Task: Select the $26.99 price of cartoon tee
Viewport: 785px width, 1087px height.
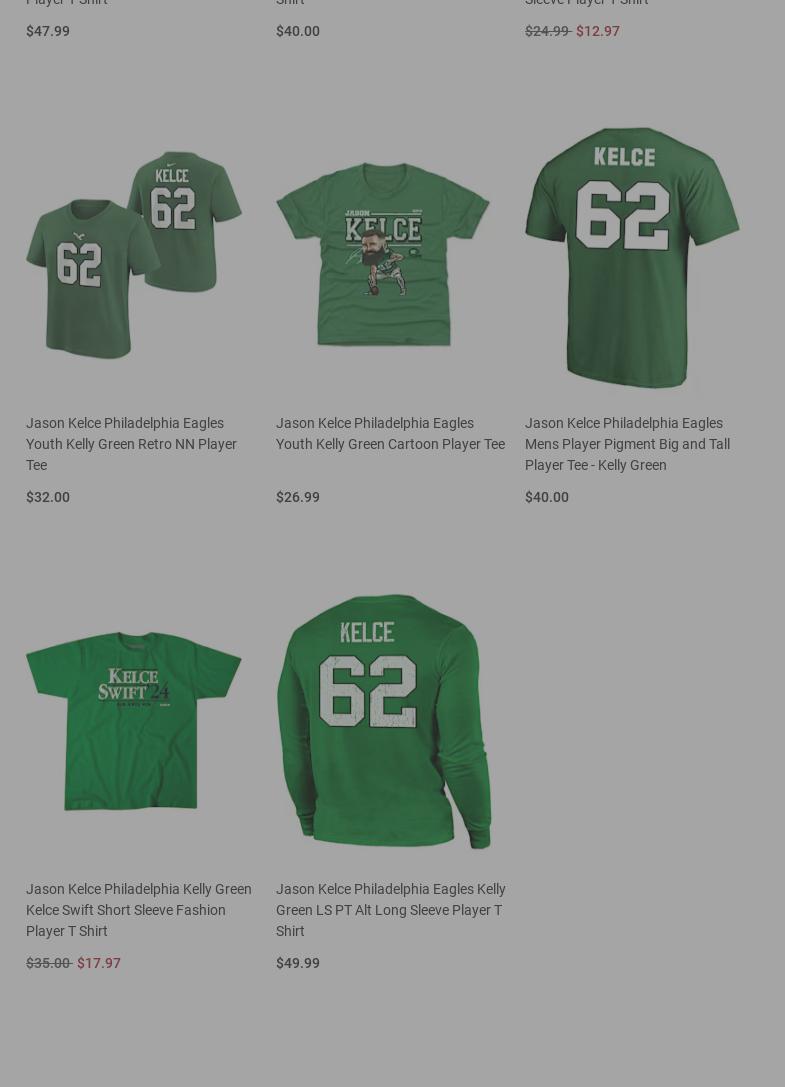Action: point(297,497)
